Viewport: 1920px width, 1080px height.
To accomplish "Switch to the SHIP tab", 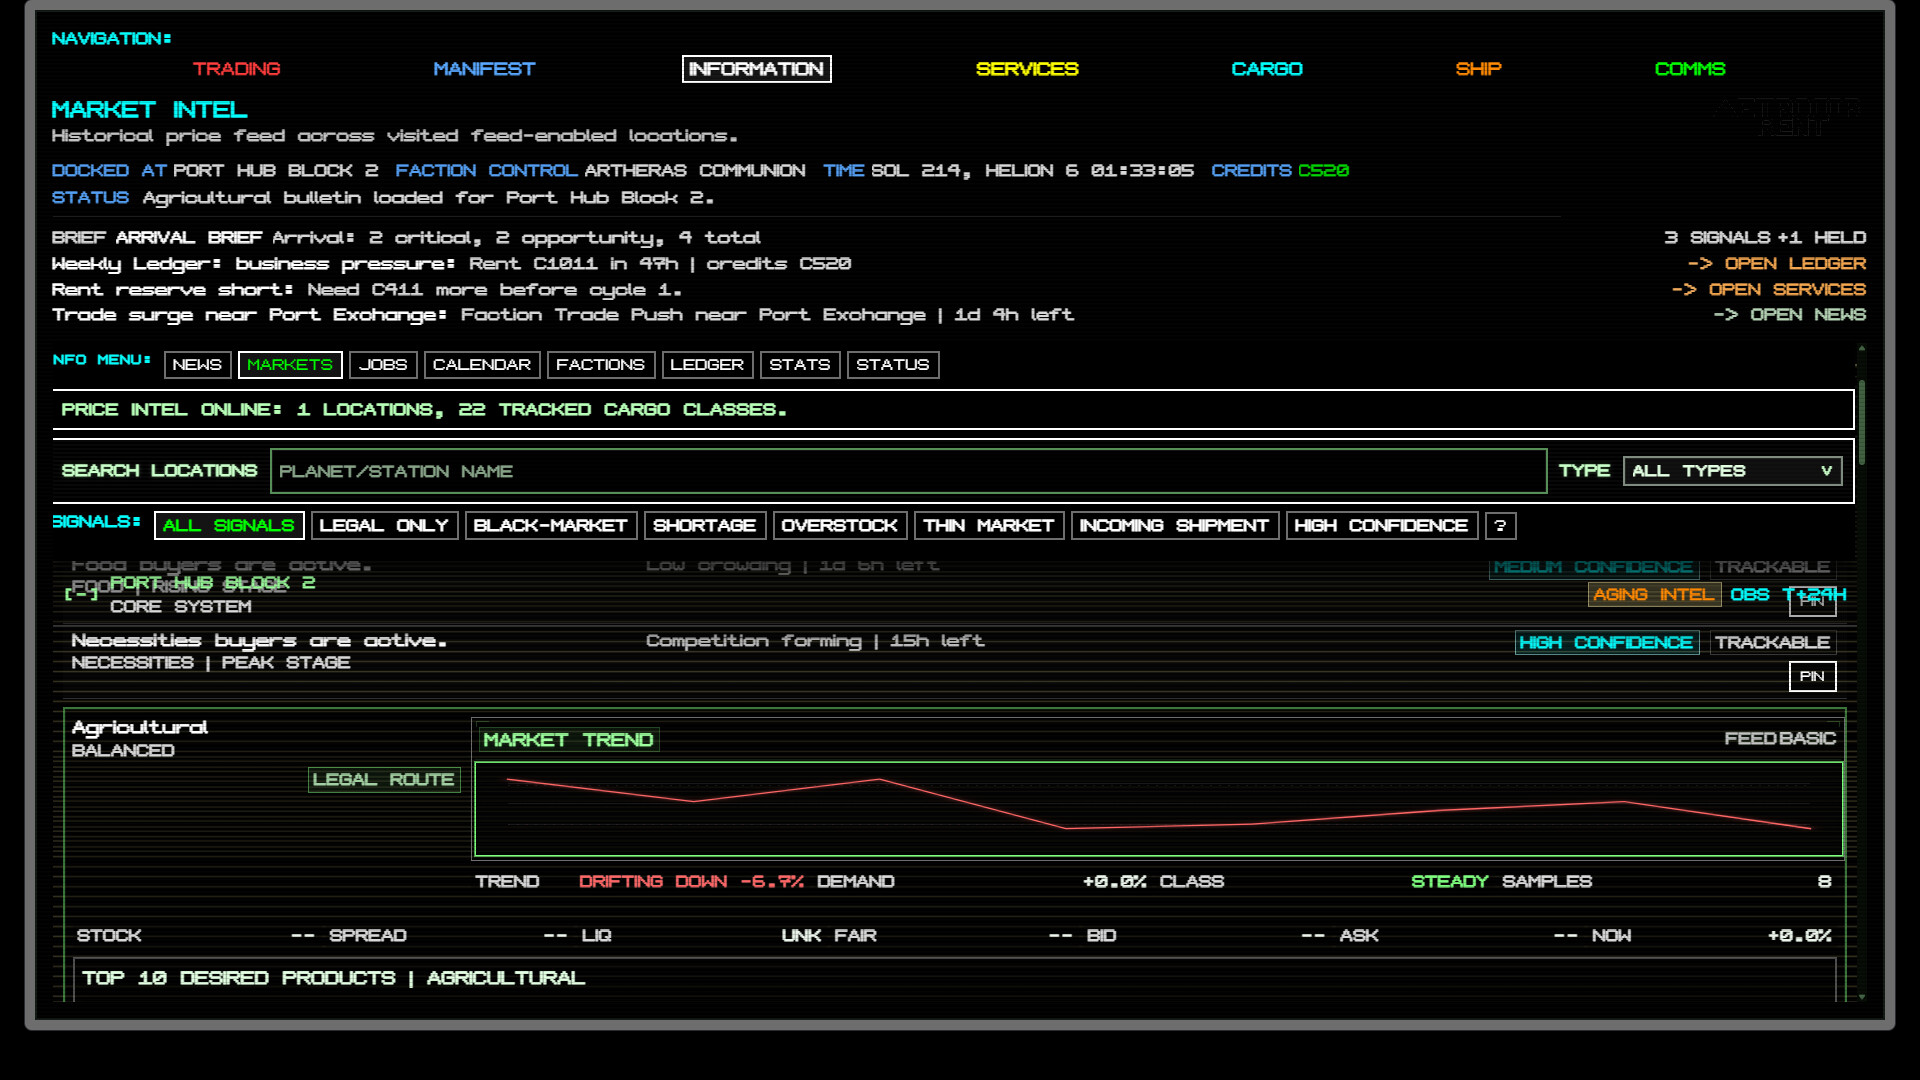I will (x=1478, y=69).
